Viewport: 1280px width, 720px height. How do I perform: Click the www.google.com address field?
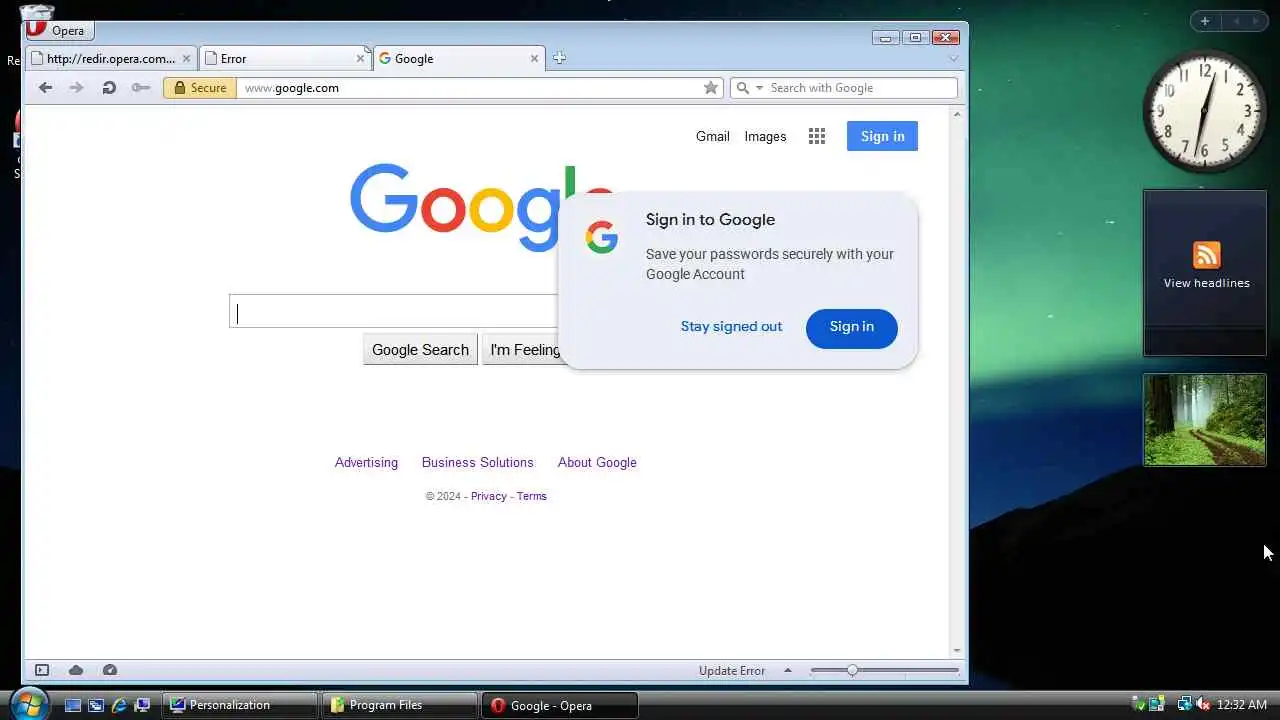pyautogui.click(x=470, y=88)
